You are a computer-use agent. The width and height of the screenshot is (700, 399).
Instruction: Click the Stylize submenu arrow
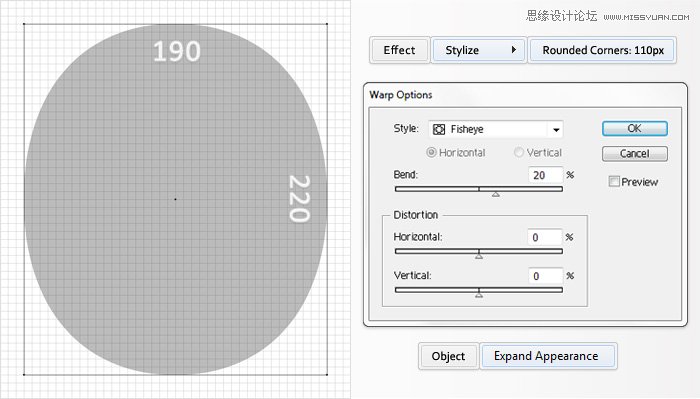point(514,50)
